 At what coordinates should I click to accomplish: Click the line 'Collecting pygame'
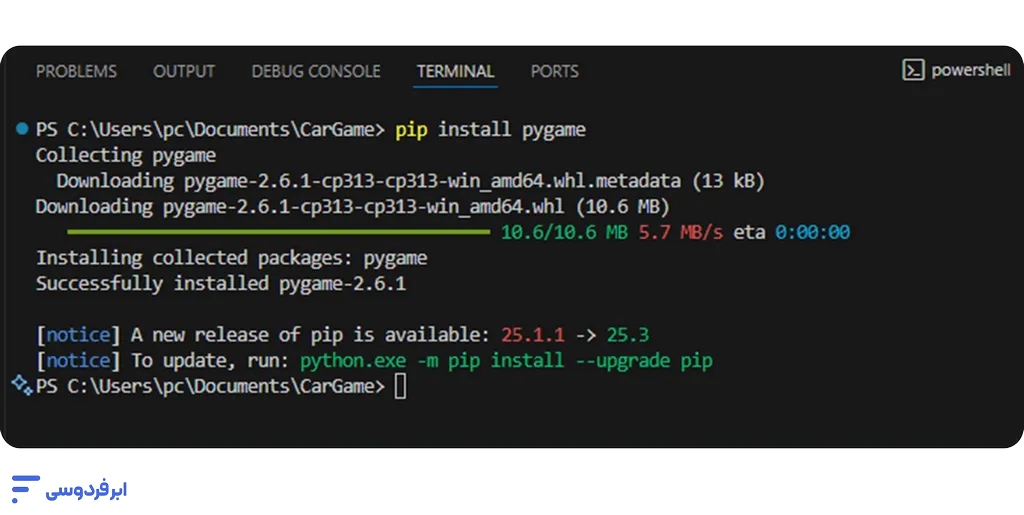(x=126, y=155)
